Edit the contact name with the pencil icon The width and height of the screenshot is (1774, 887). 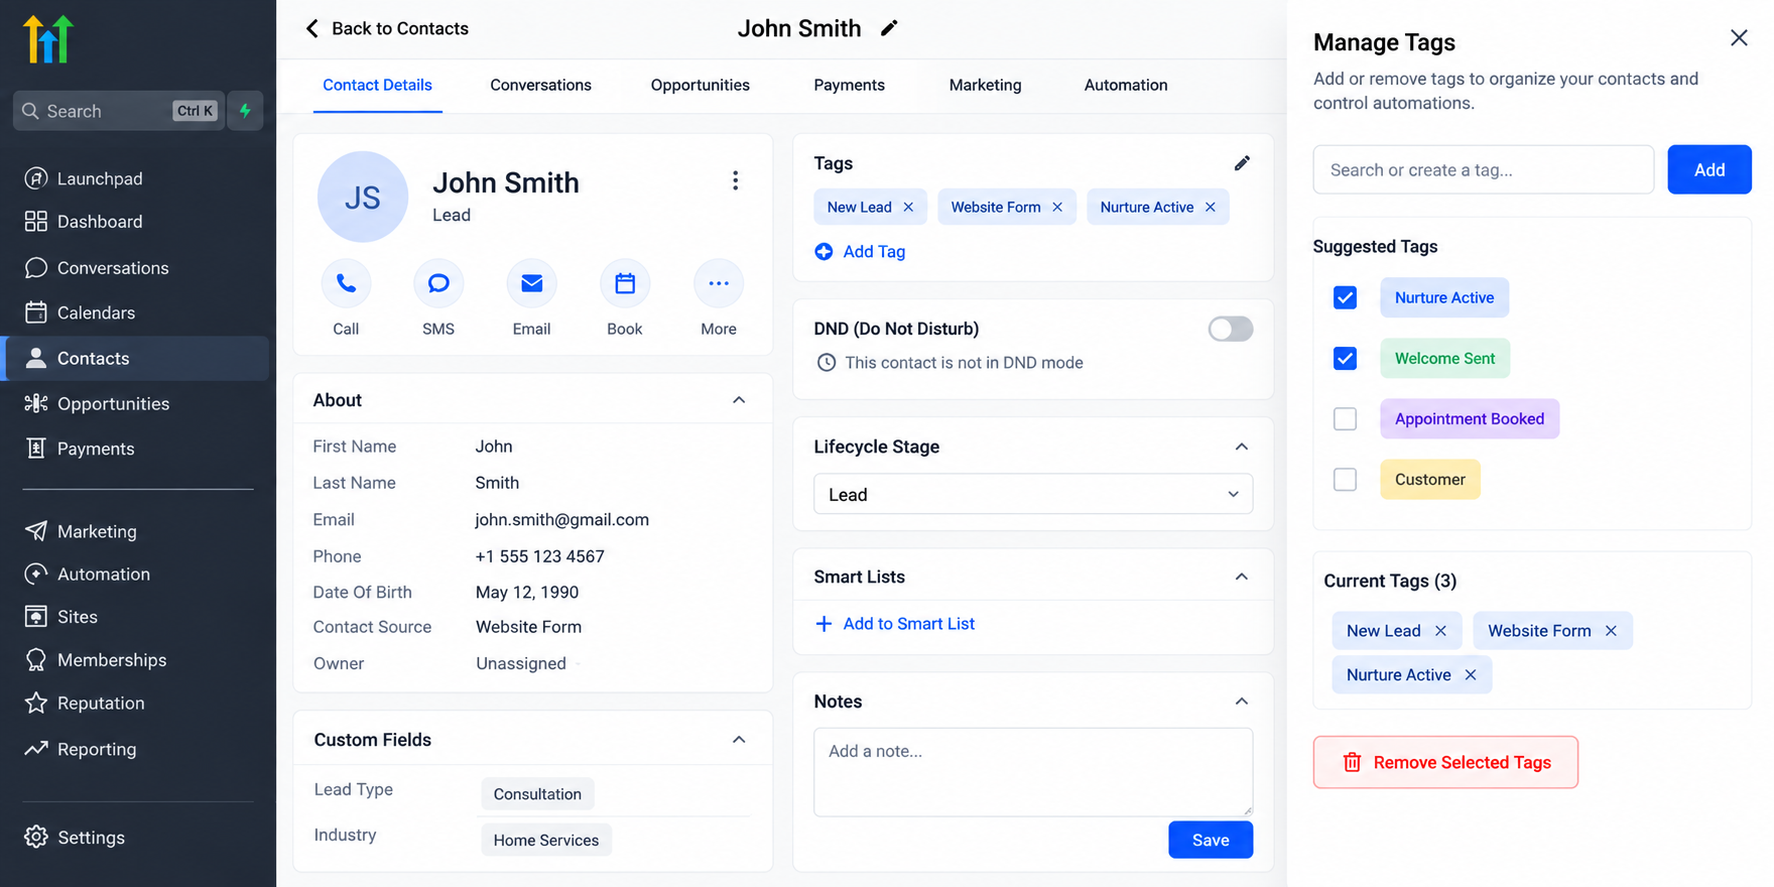point(889,28)
